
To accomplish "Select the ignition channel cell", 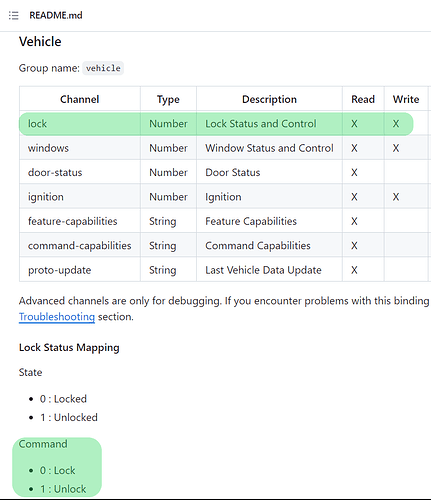I will click(x=80, y=197).
